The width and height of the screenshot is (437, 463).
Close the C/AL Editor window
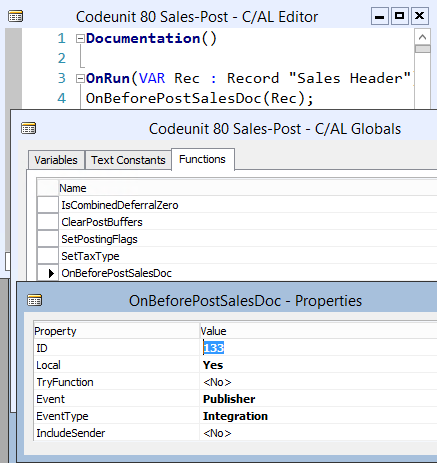420,16
